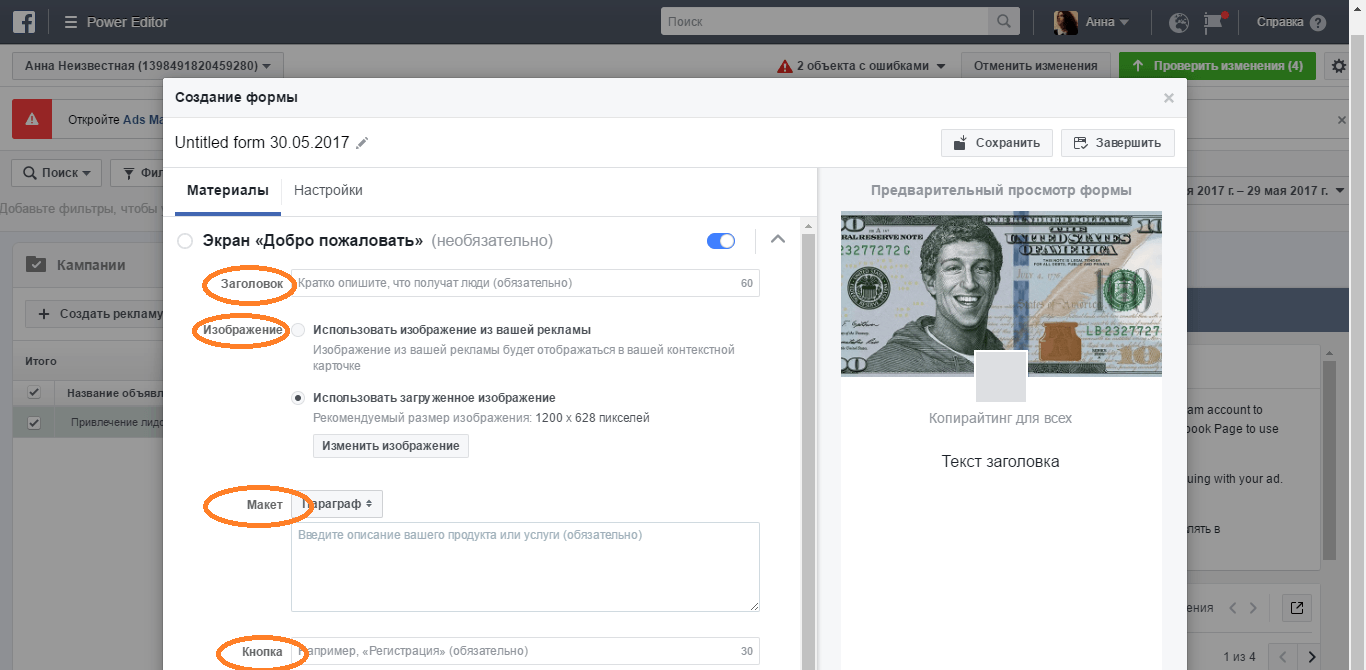The width and height of the screenshot is (1366, 670).
Task: Open the globe notifications icon
Action: tap(1179, 22)
